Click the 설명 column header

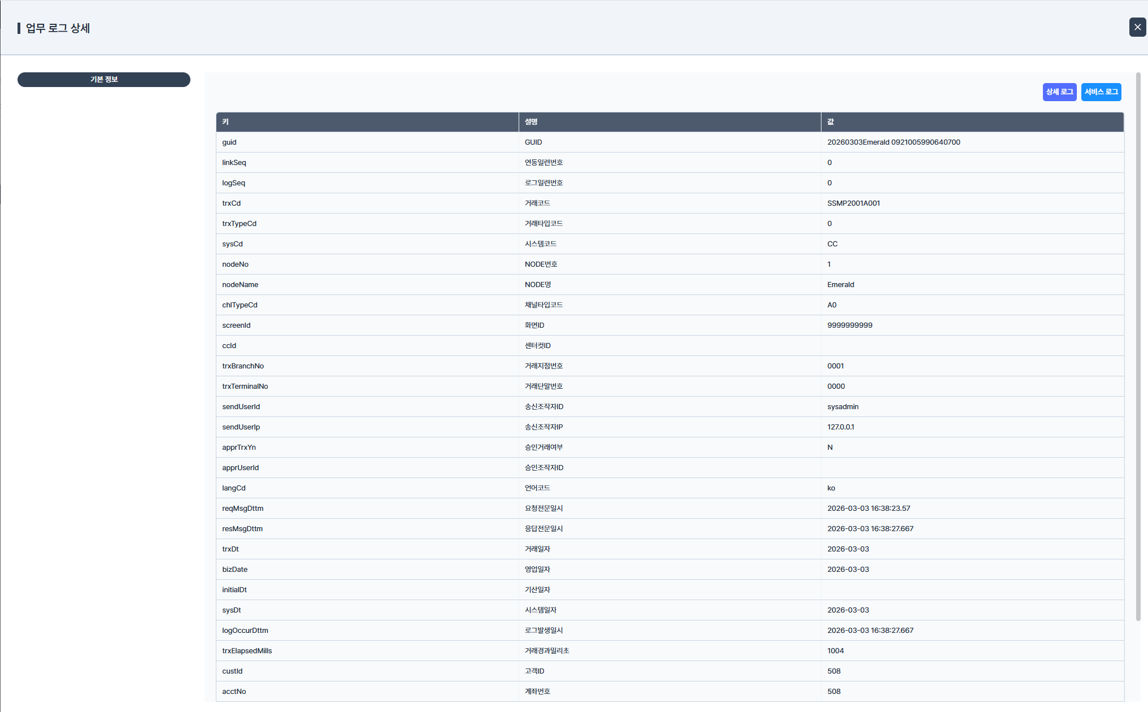(670, 122)
